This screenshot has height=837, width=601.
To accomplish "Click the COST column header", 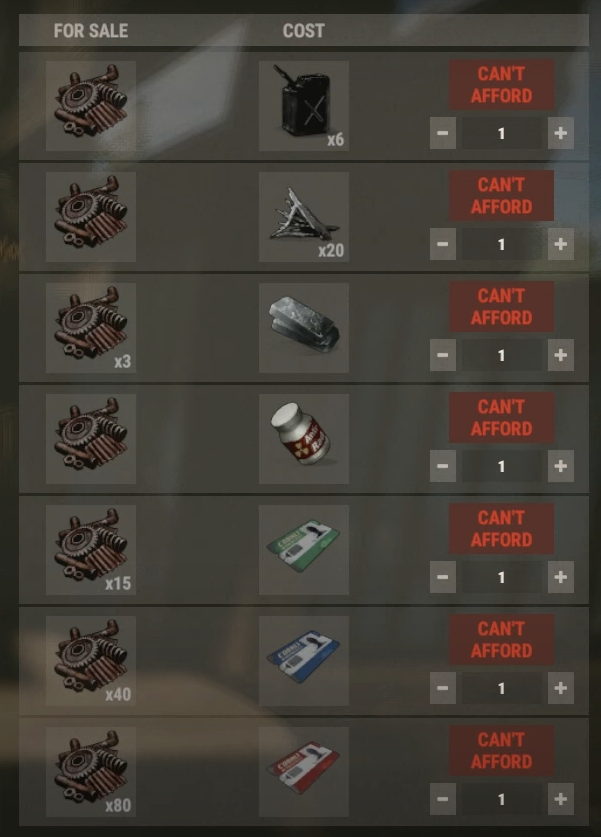I will 304,31.
